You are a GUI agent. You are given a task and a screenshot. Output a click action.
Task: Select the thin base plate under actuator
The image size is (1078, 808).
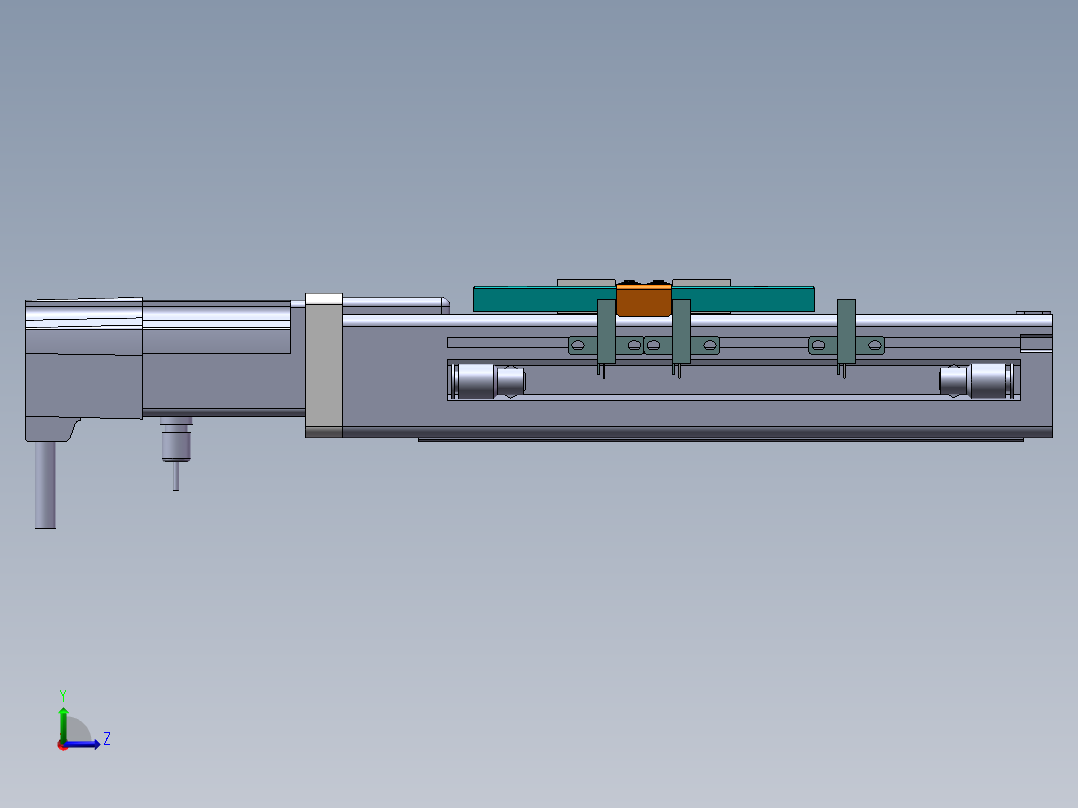tap(720, 438)
